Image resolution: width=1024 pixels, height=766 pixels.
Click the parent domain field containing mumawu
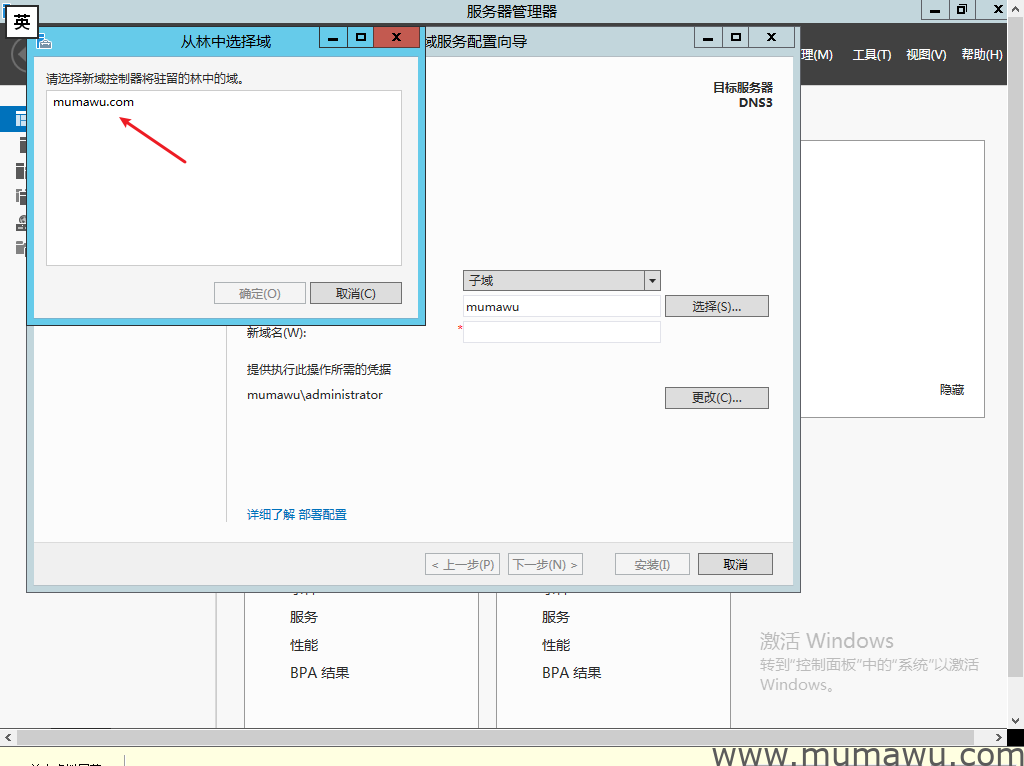point(561,307)
